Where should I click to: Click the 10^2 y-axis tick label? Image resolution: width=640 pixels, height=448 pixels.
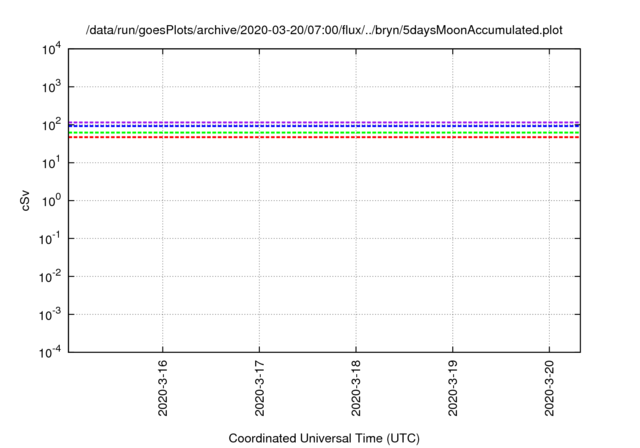coord(51,125)
